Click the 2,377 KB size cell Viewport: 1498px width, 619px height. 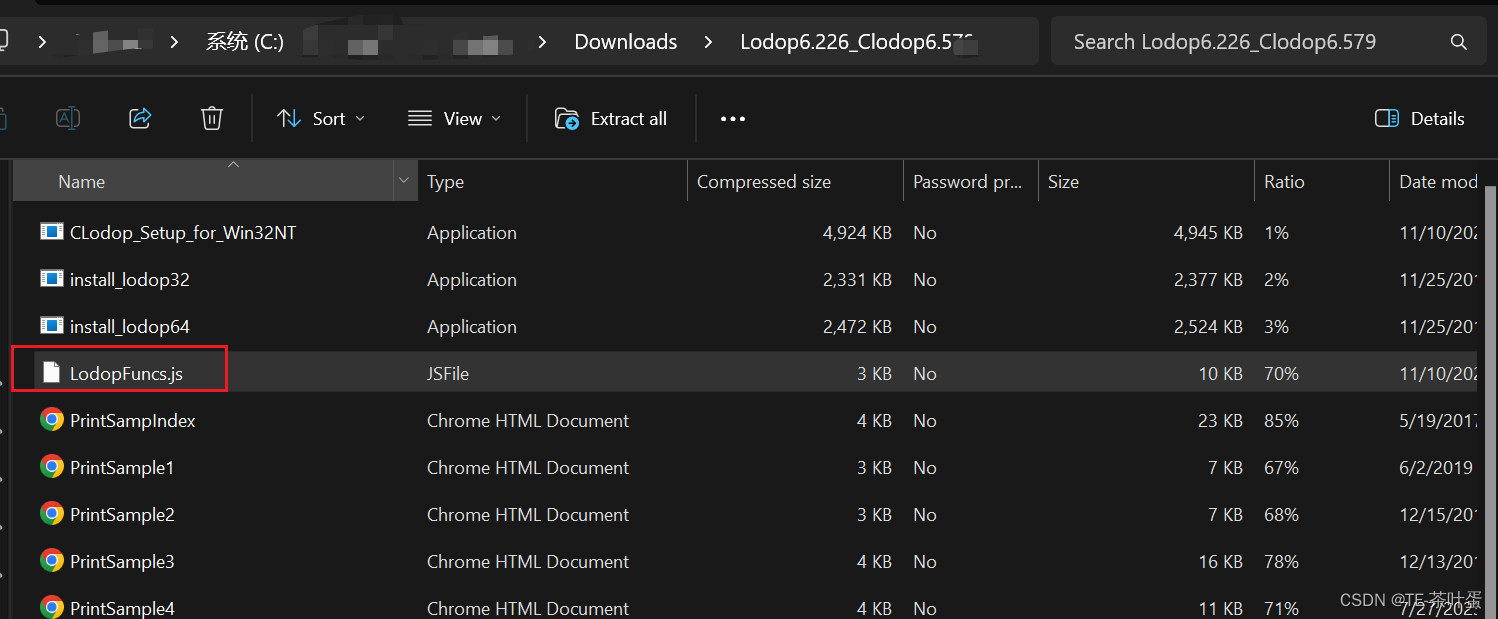click(1208, 280)
